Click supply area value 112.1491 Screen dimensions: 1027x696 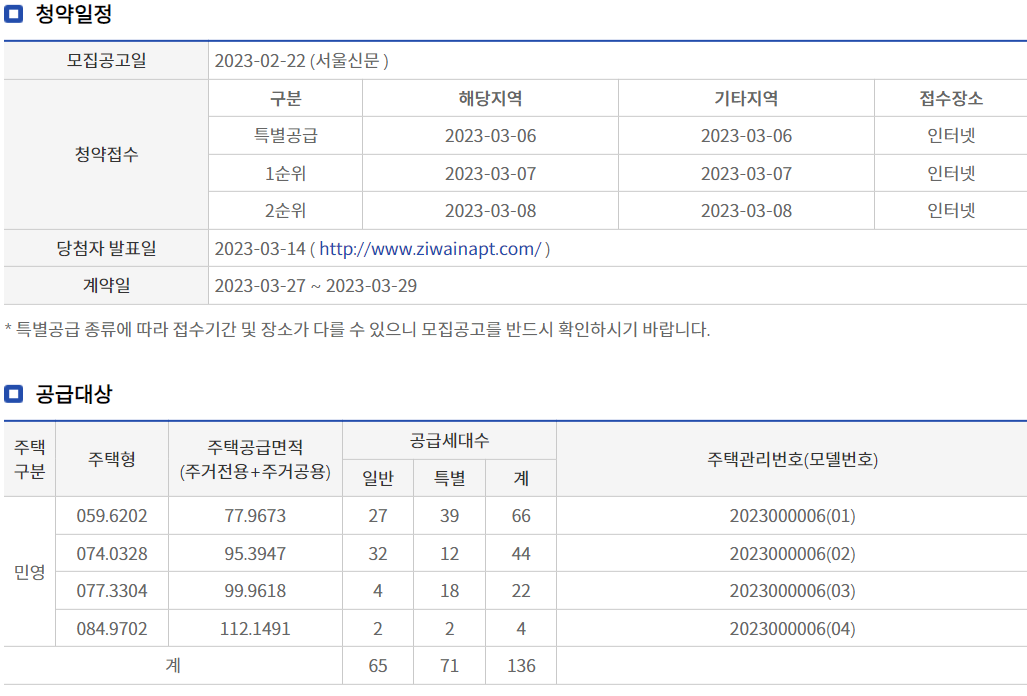click(x=255, y=629)
